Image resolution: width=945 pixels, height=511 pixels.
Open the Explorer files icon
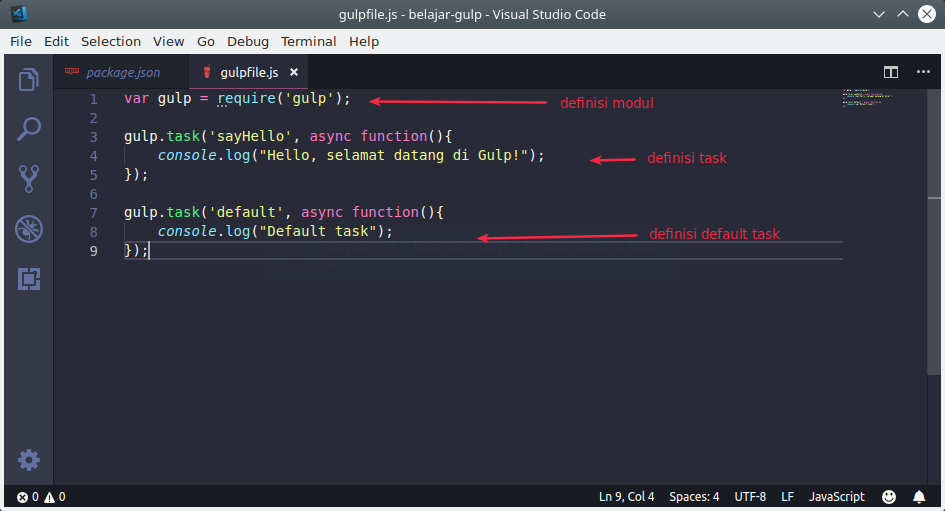tap(28, 80)
